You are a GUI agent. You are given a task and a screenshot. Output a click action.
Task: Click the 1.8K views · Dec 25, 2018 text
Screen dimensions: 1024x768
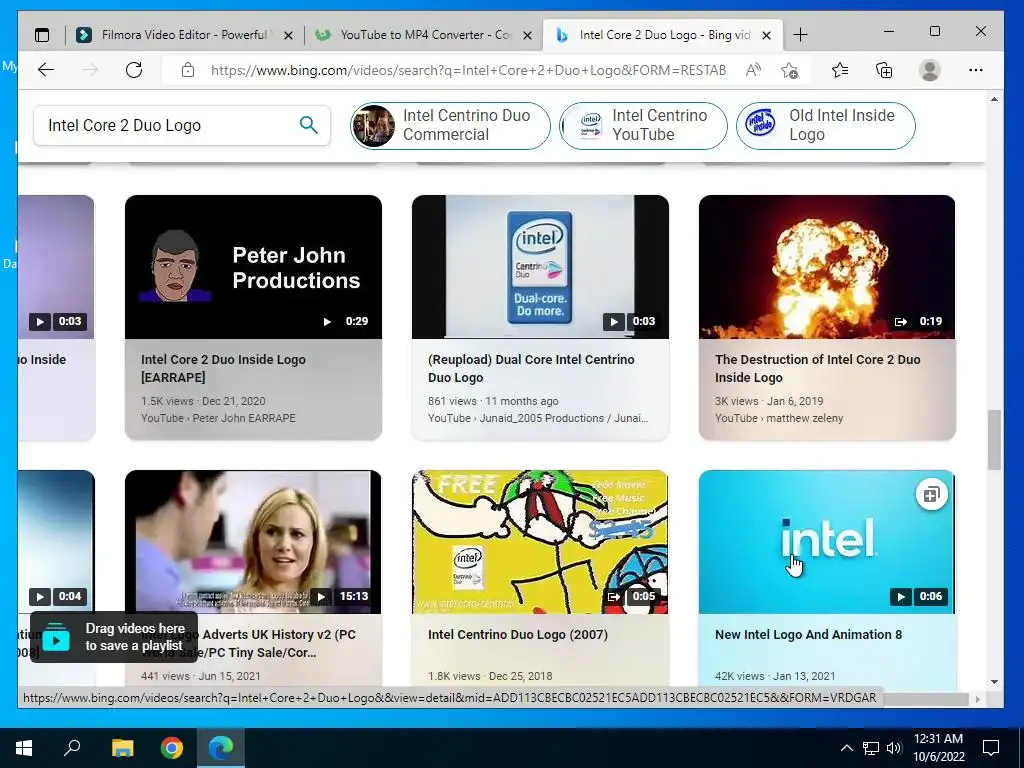click(490, 676)
